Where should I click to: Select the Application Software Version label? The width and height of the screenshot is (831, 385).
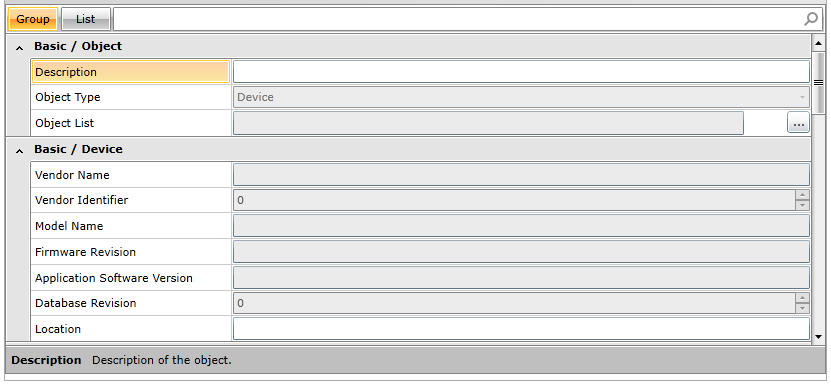(114, 278)
